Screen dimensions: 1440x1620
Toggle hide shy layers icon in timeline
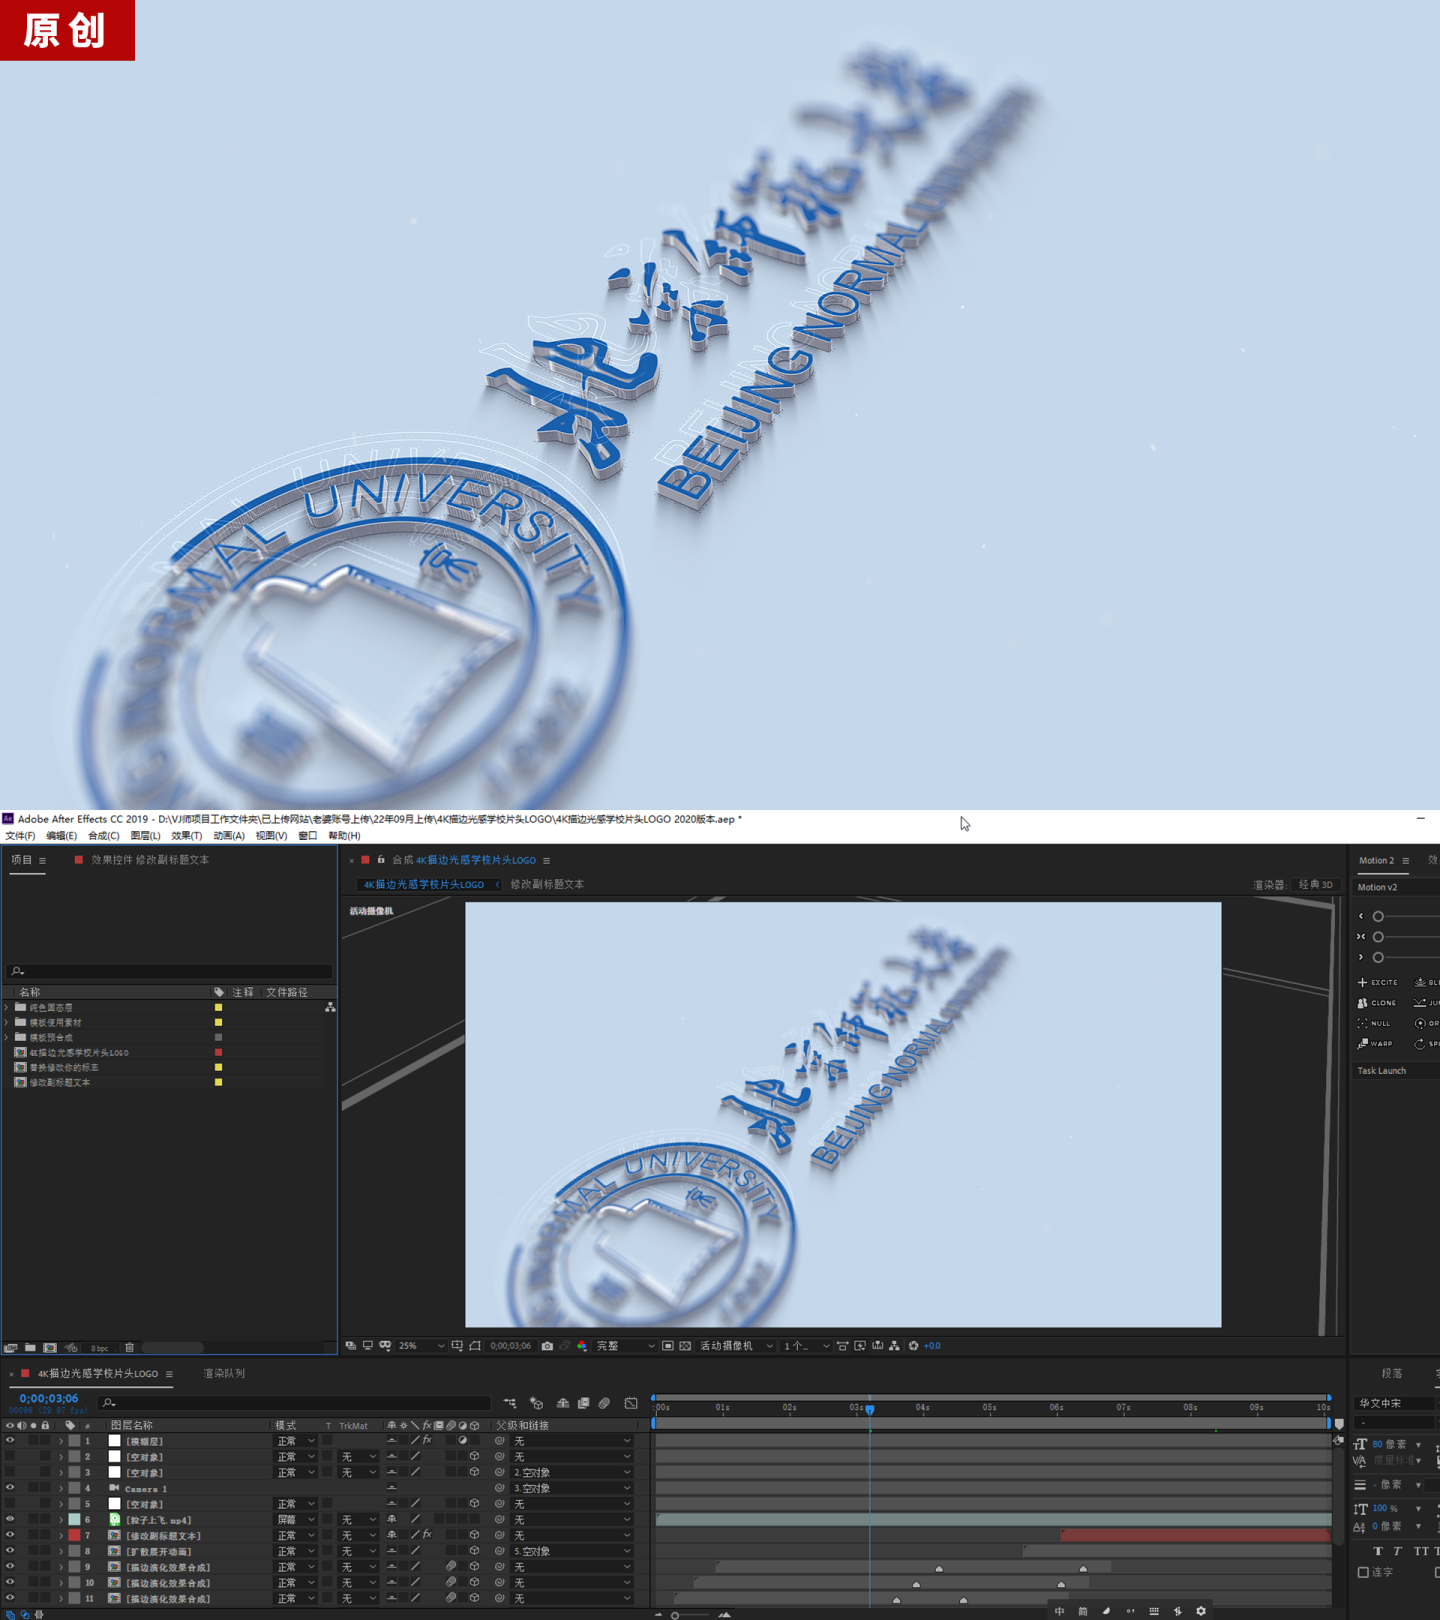tap(563, 1403)
